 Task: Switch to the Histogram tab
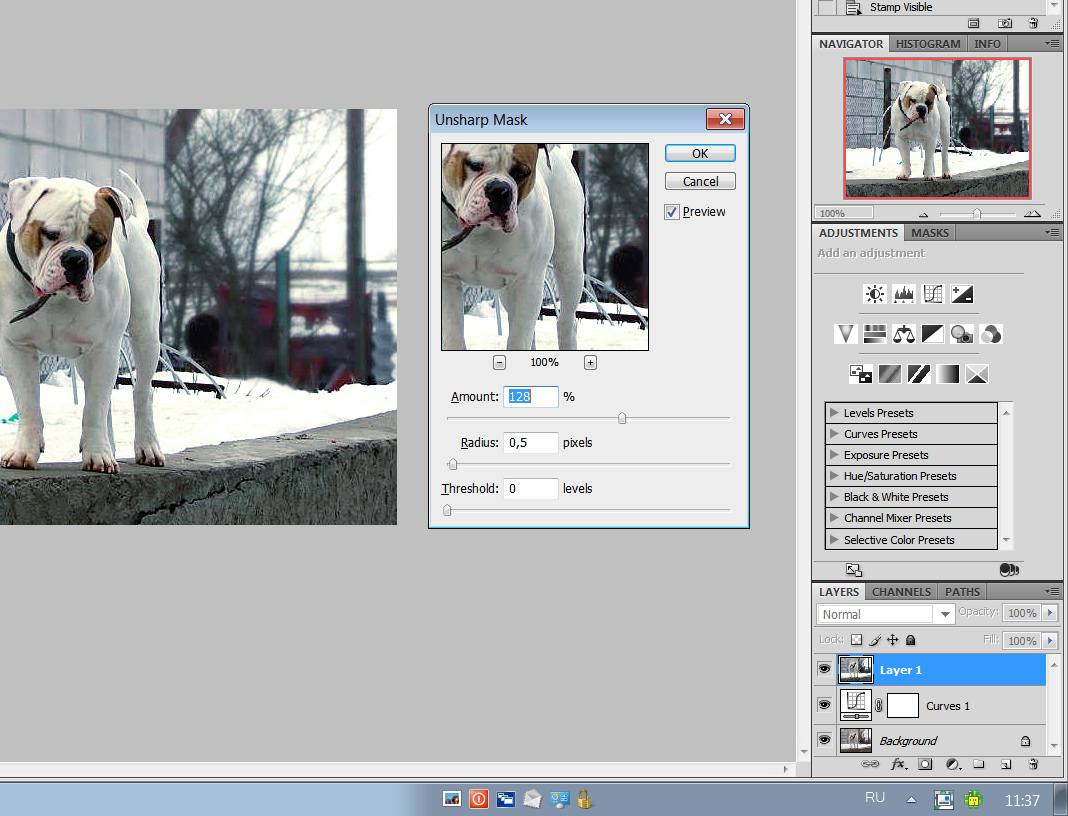927,44
